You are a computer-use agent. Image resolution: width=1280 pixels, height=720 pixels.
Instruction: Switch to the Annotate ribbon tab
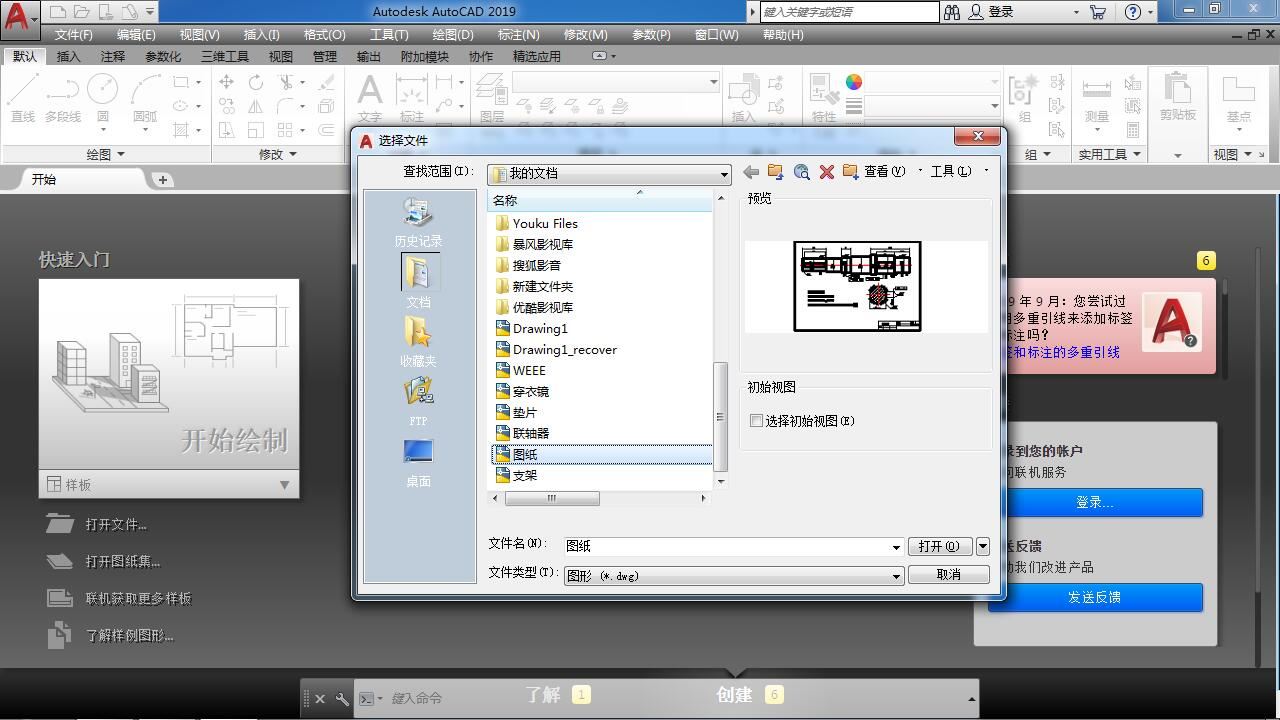113,57
